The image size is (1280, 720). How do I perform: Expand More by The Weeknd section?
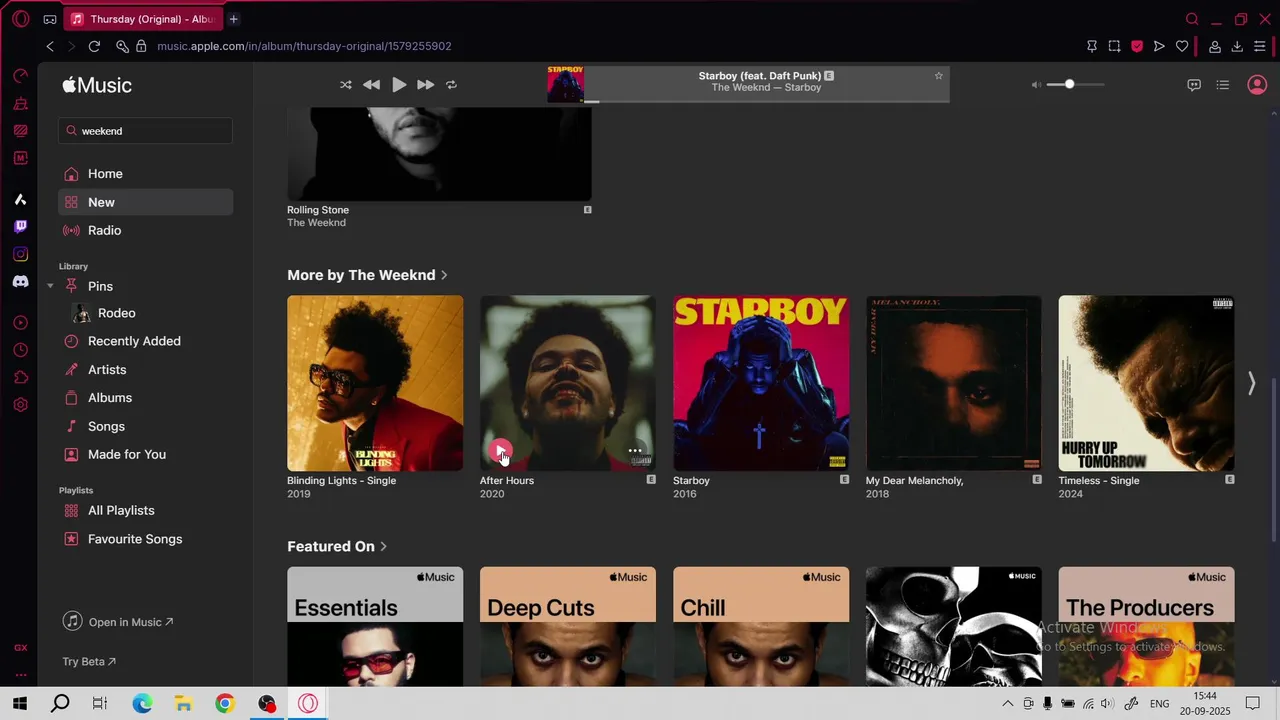(367, 275)
